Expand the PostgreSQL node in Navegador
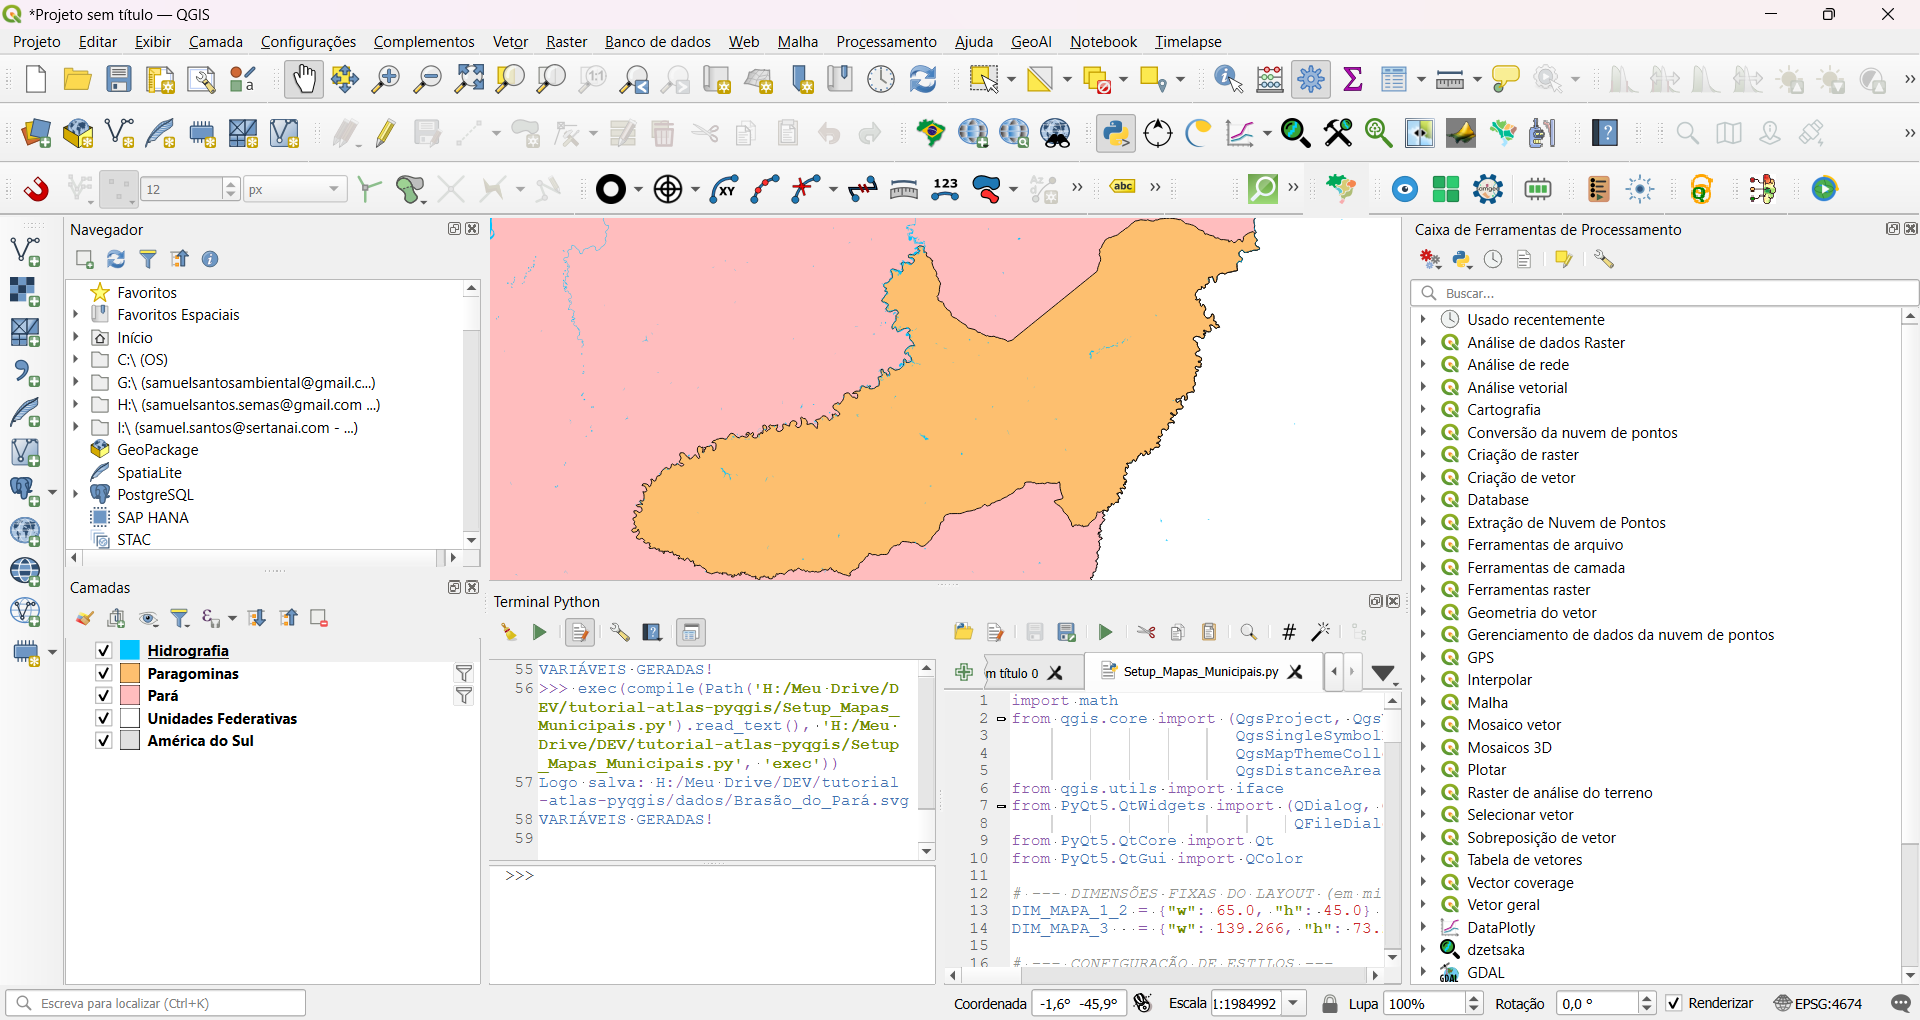Image resolution: width=1920 pixels, height=1020 pixels. pos(75,494)
